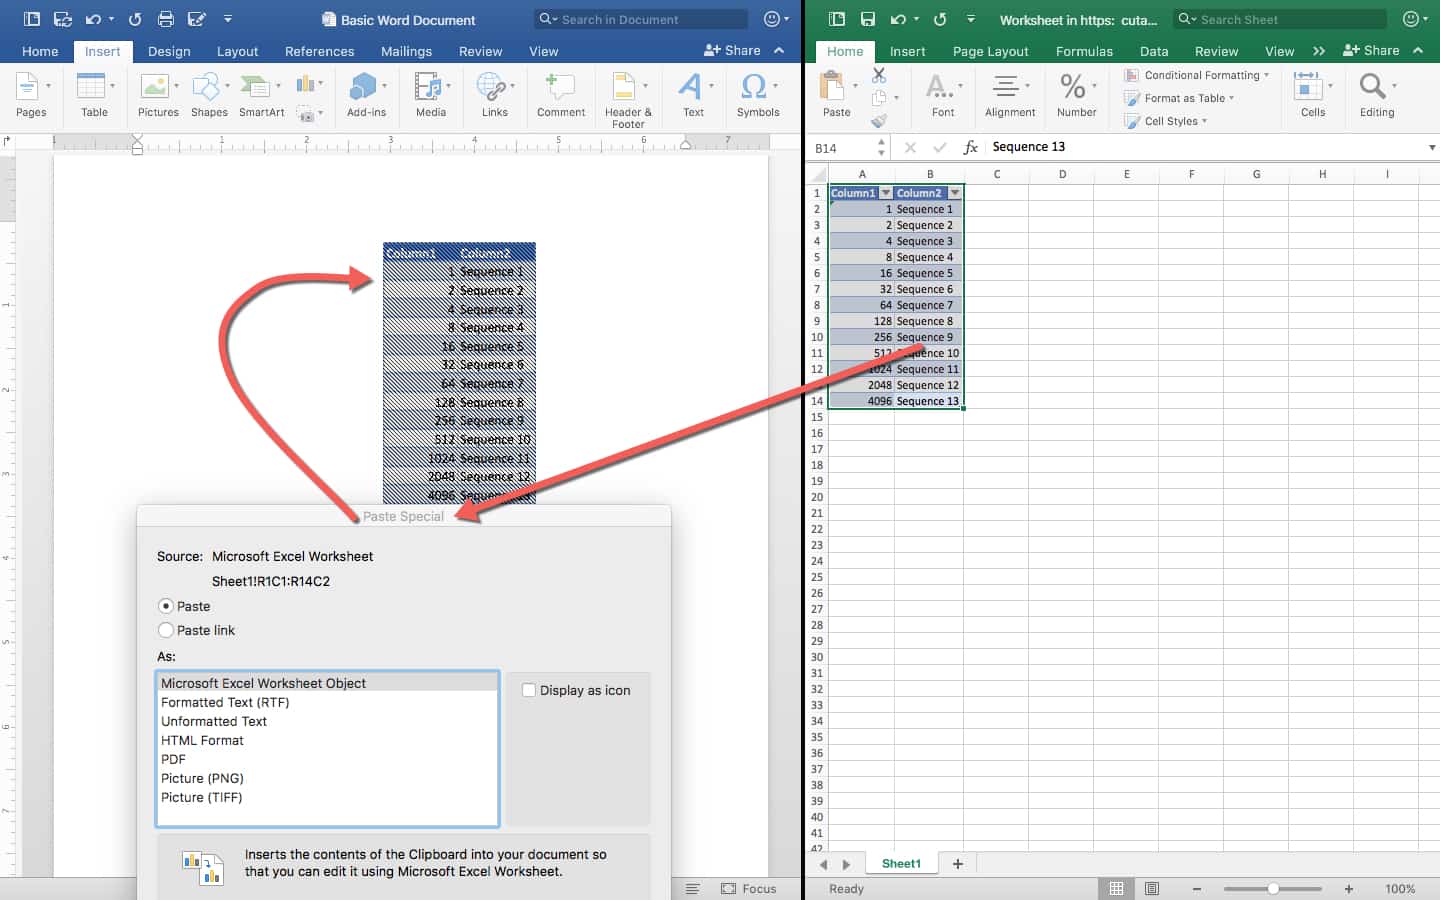1440x900 pixels.
Task: Click the Focus button in Word status bar
Action: point(749,888)
